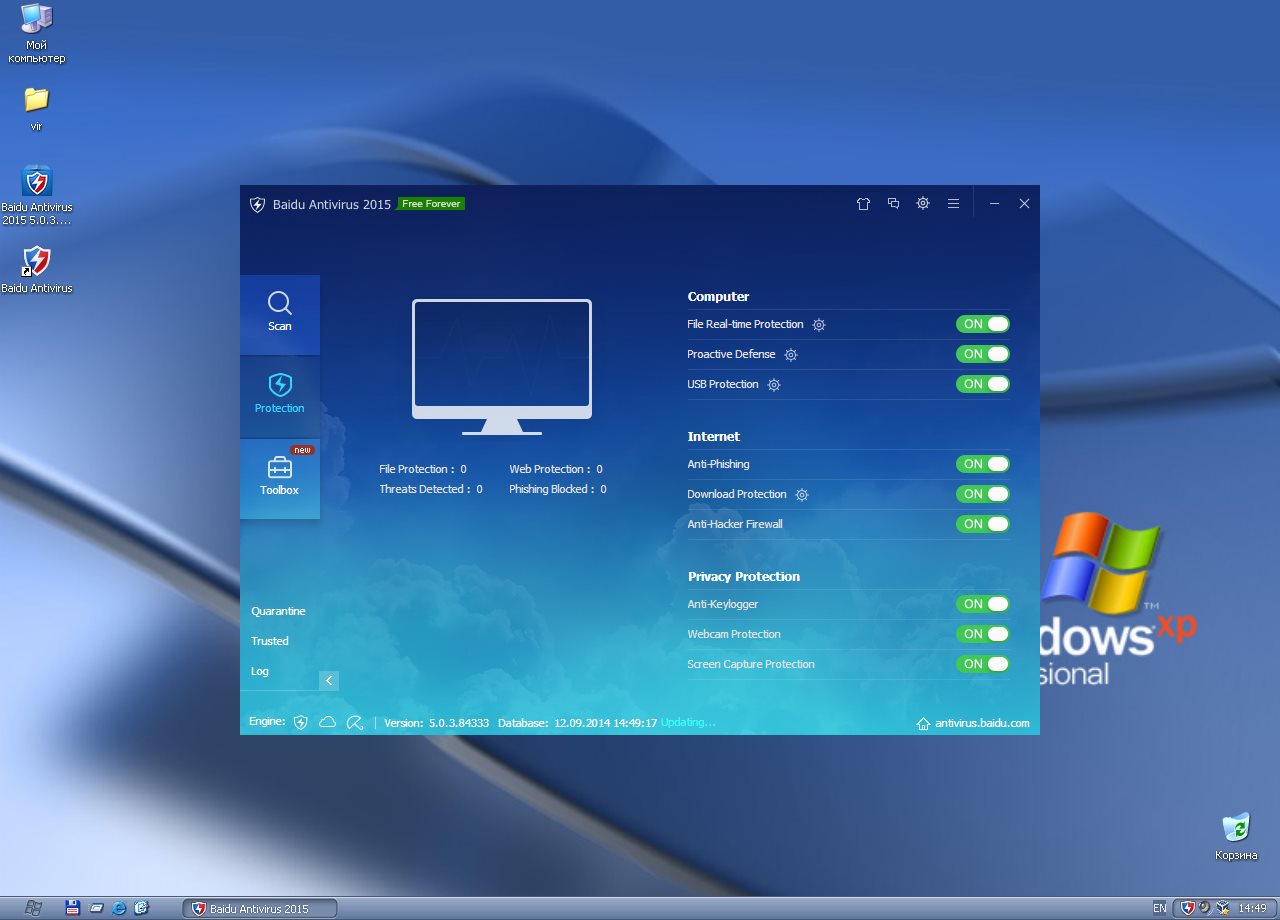
Task: Click the Baidu shield logo in title bar
Action: tap(257, 204)
